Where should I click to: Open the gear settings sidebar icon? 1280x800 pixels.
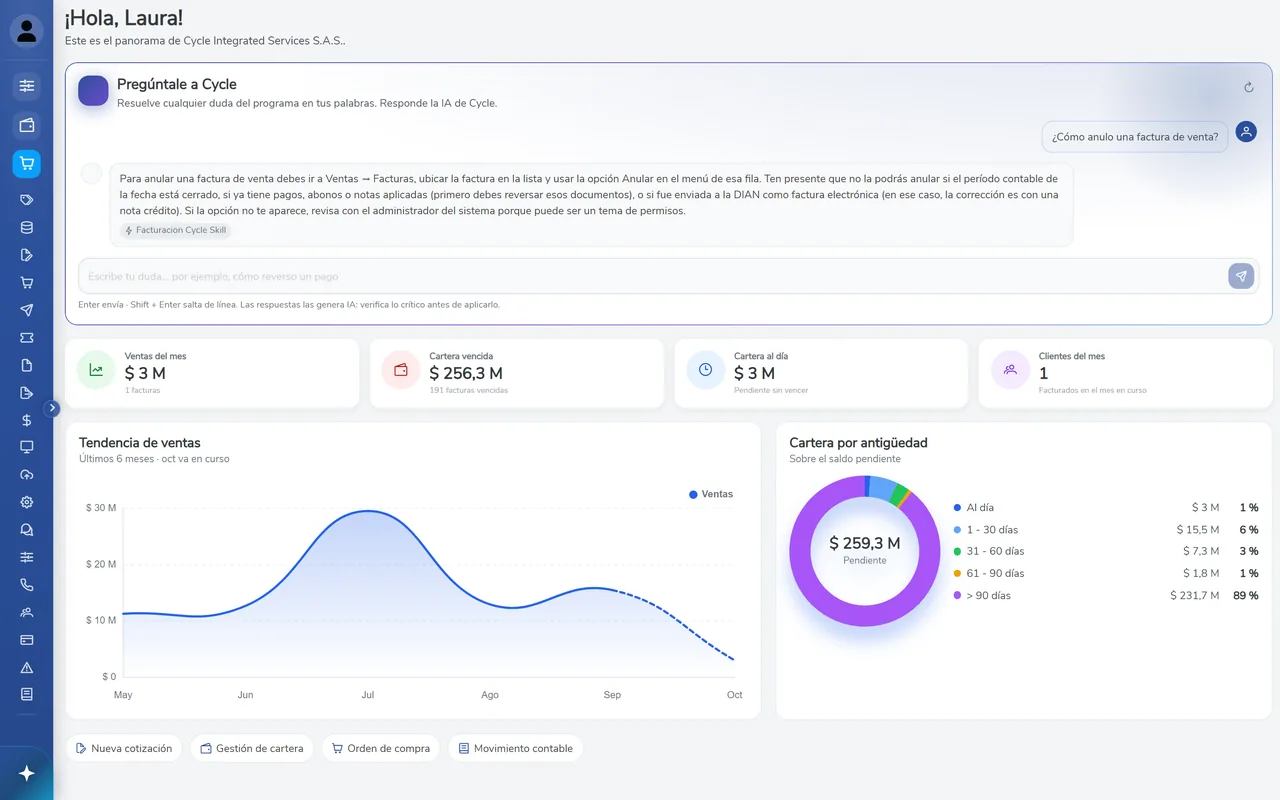27,502
